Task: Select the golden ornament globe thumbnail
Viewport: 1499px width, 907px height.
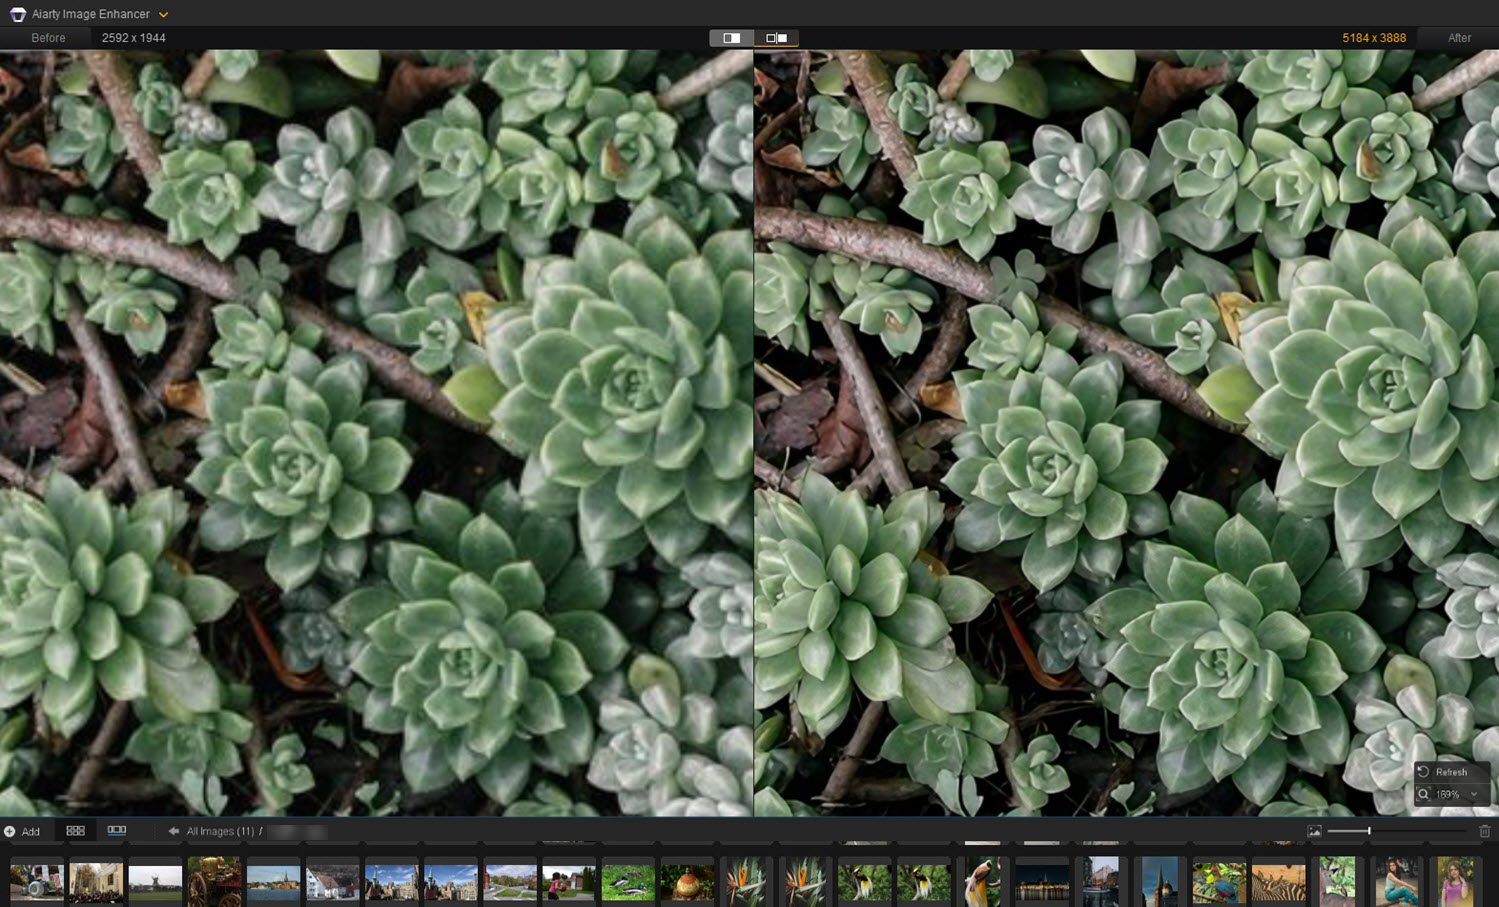Action: pyautogui.click(x=687, y=882)
